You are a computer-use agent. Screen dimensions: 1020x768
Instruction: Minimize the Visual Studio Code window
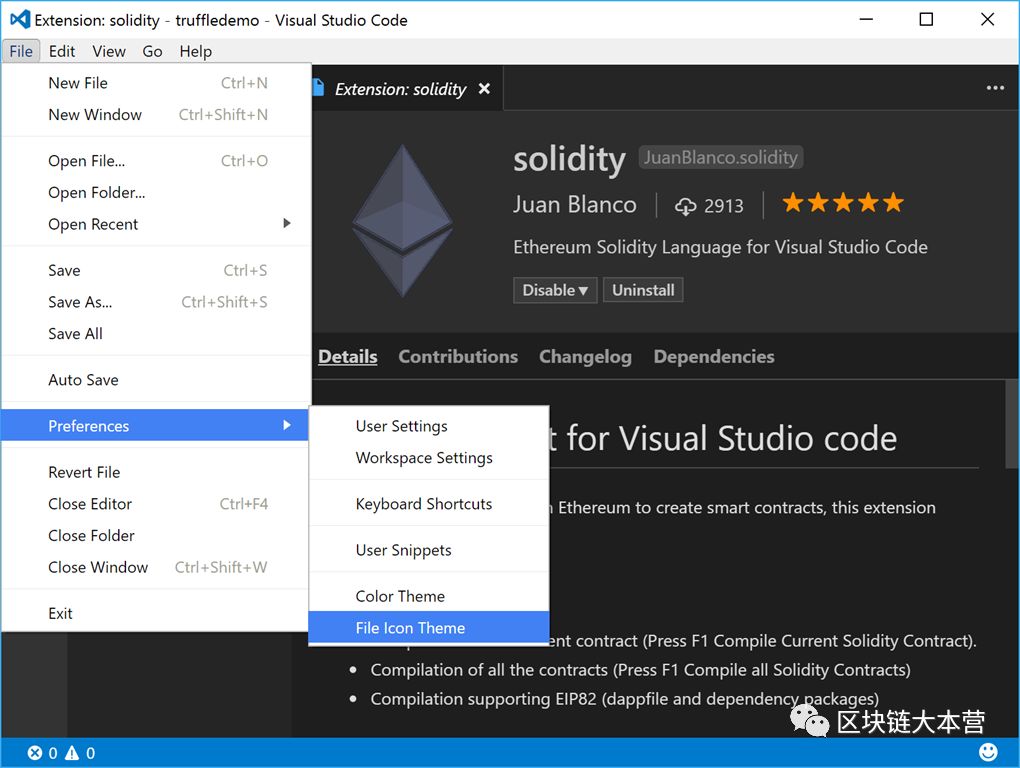click(866, 20)
